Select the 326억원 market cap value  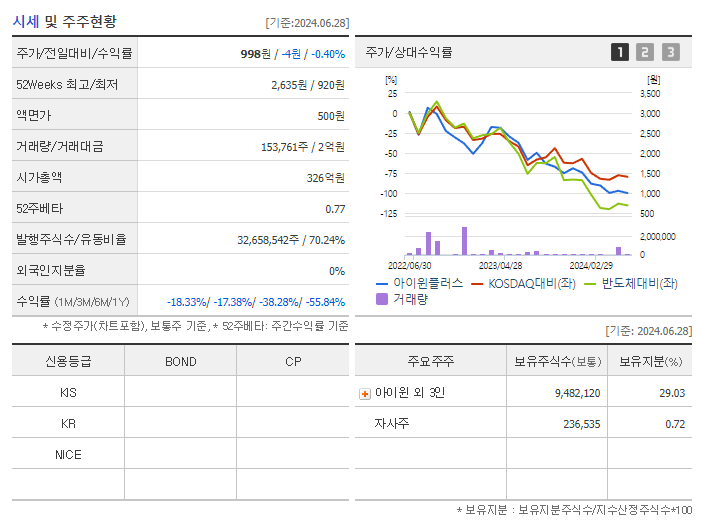(326, 178)
